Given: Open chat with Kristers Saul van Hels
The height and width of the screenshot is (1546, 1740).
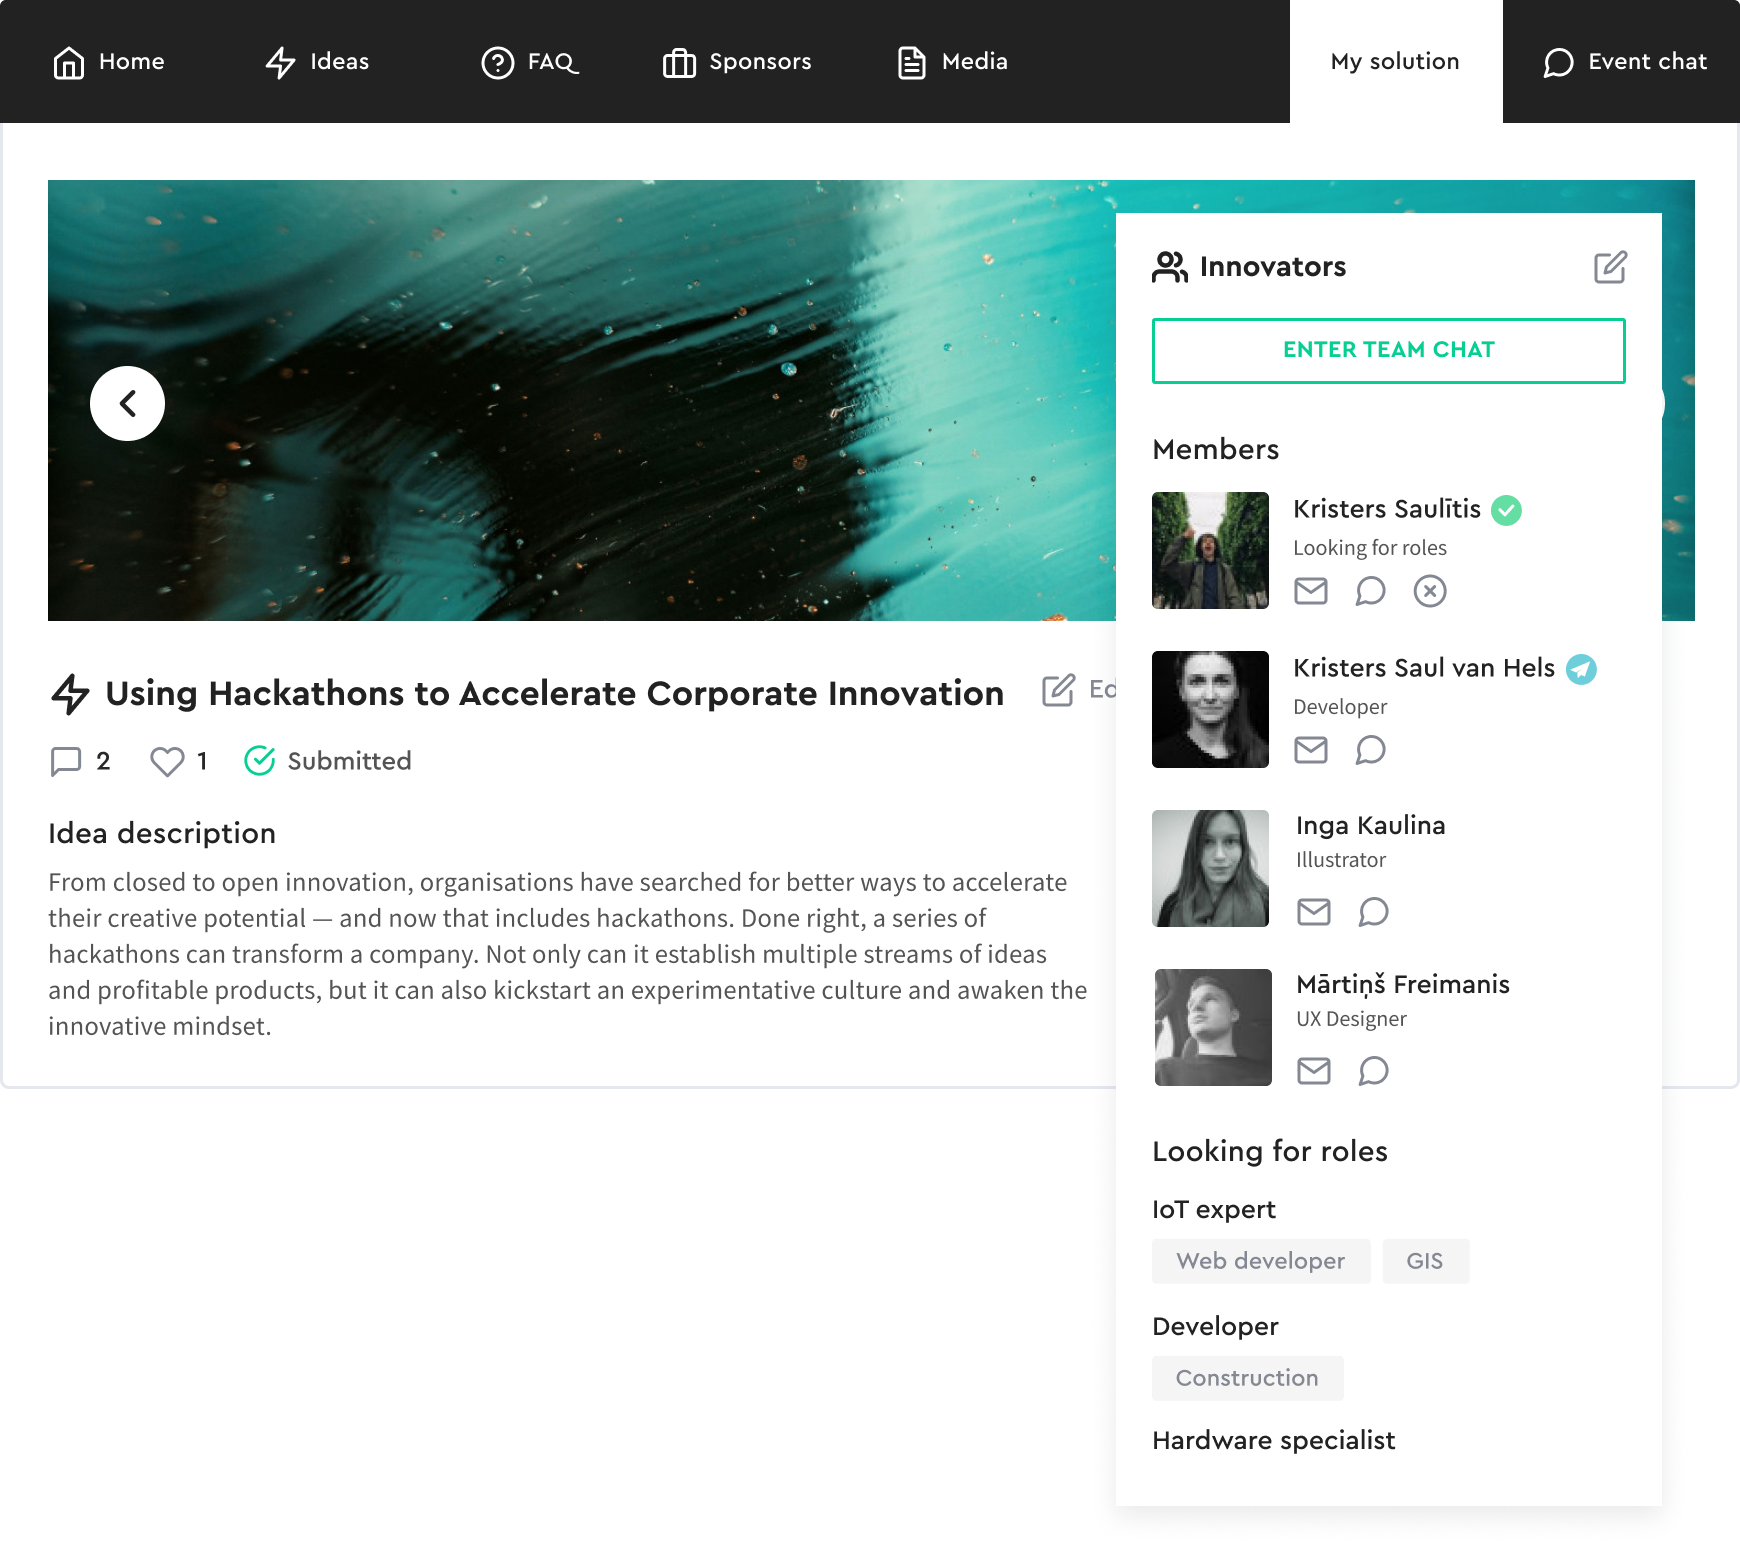Looking at the screenshot, I should coord(1370,750).
